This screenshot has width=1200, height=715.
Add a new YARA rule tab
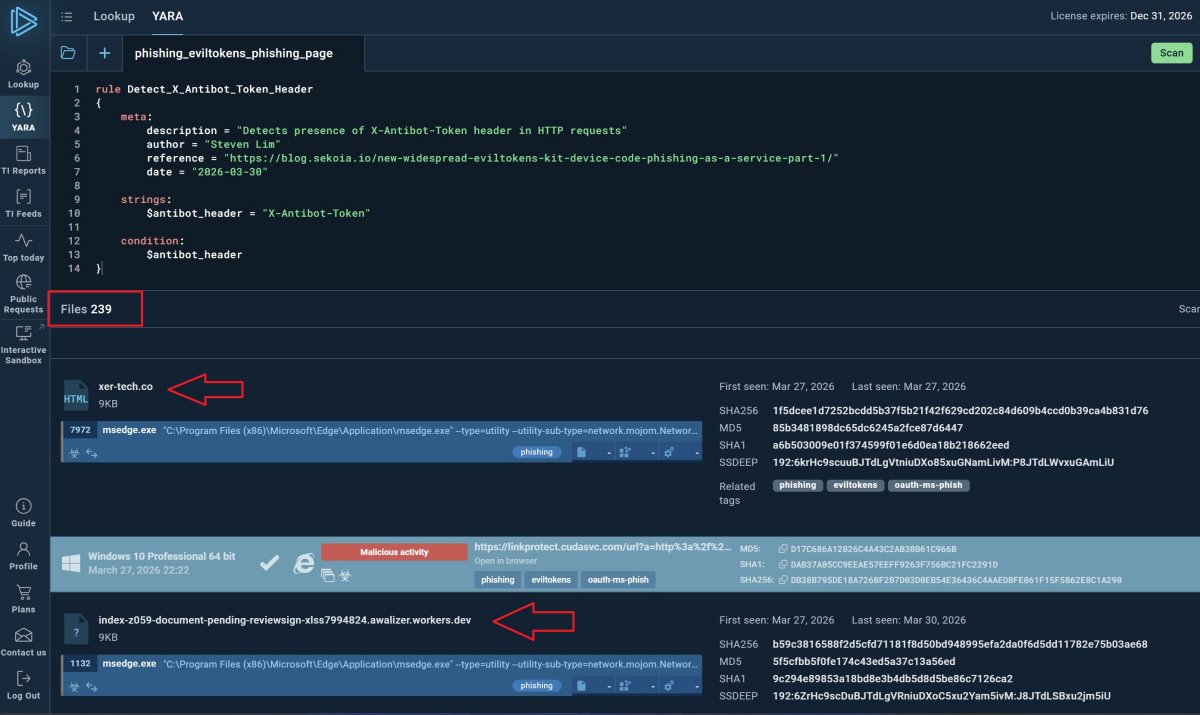[x=104, y=53]
